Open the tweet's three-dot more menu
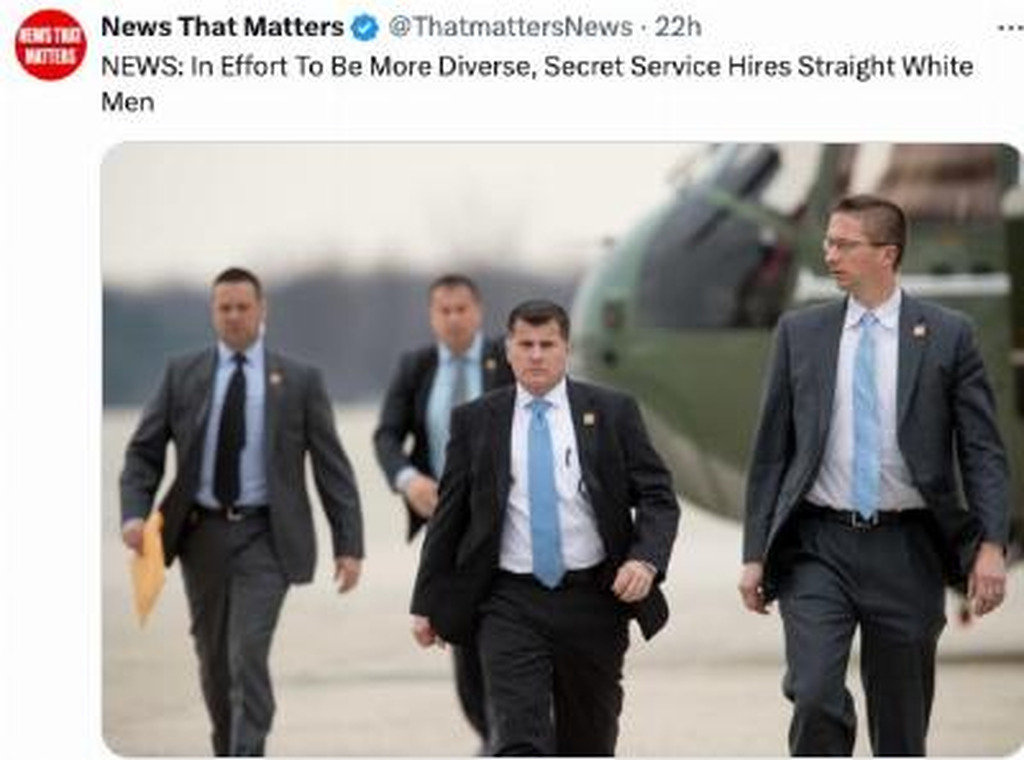The image size is (1024, 760). point(1011,27)
